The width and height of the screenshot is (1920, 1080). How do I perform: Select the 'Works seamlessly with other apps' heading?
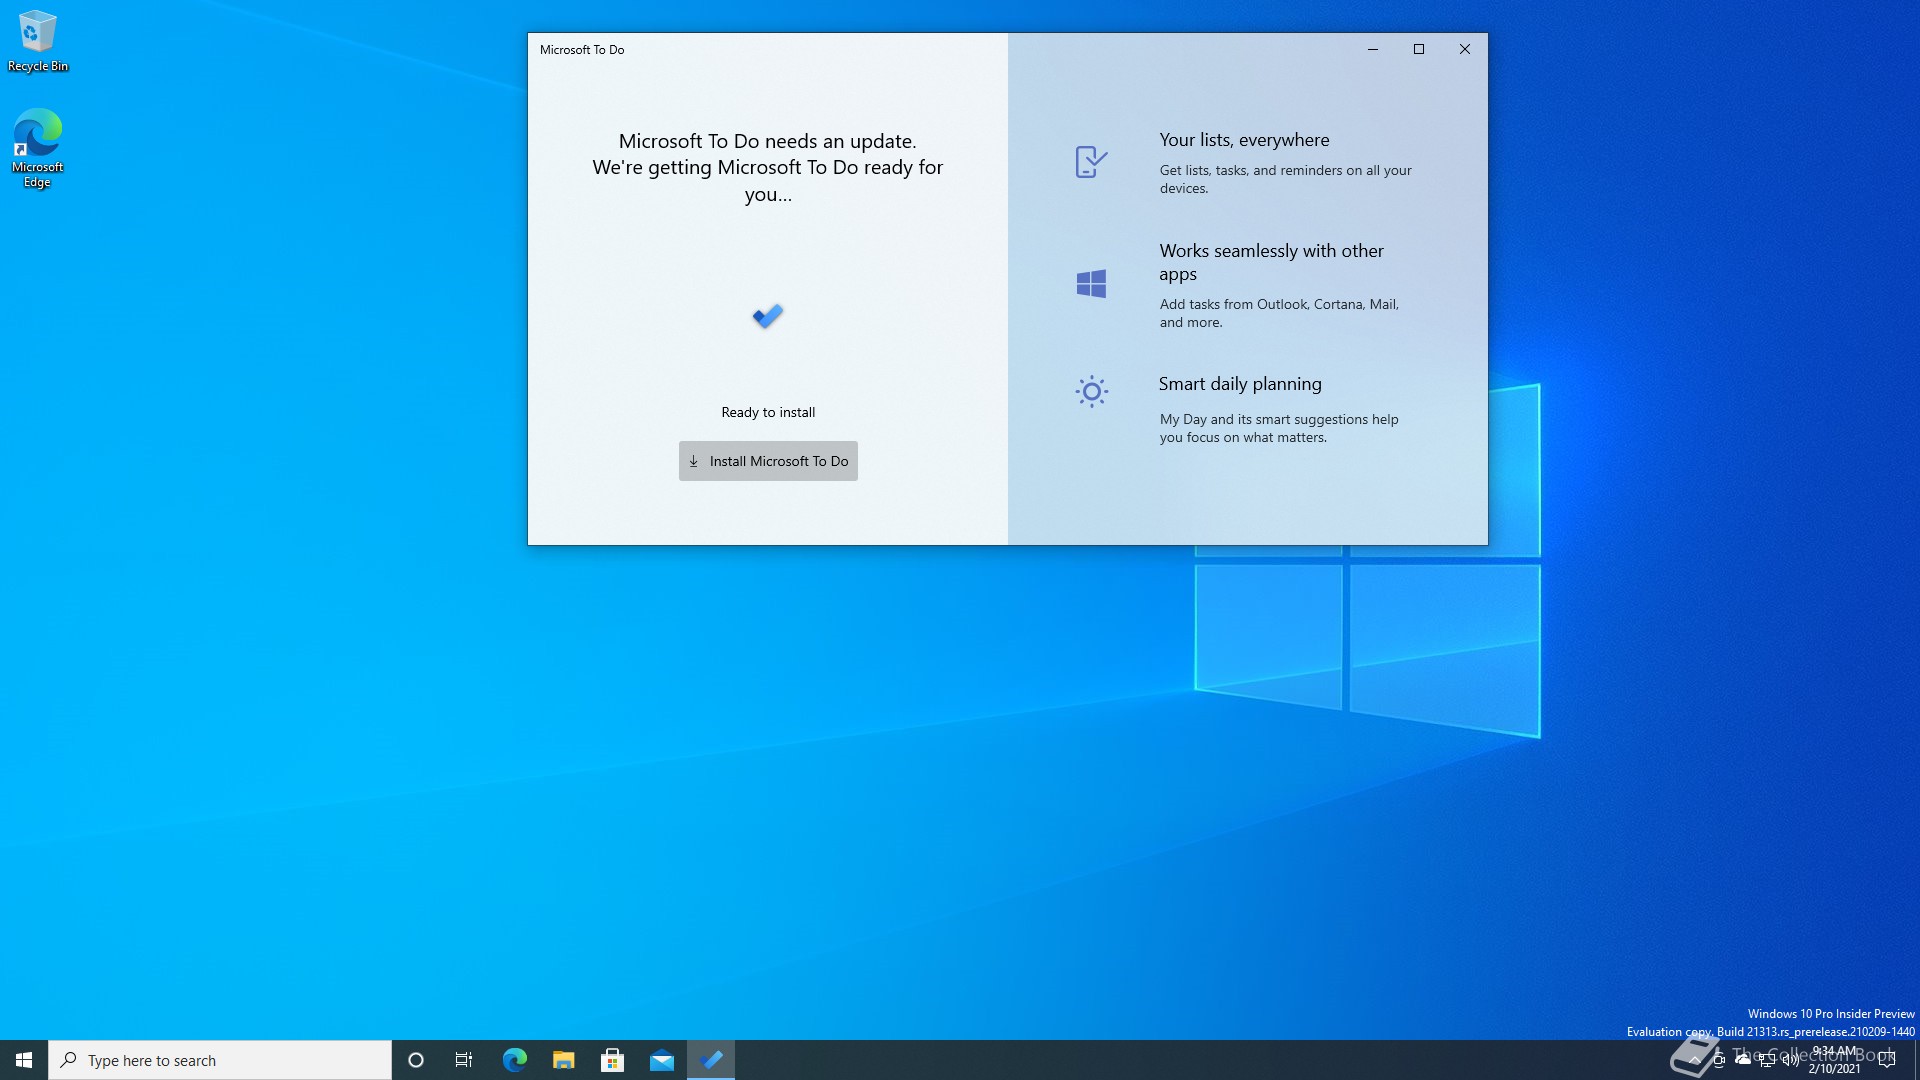pyautogui.click(x=1271, y=262)
